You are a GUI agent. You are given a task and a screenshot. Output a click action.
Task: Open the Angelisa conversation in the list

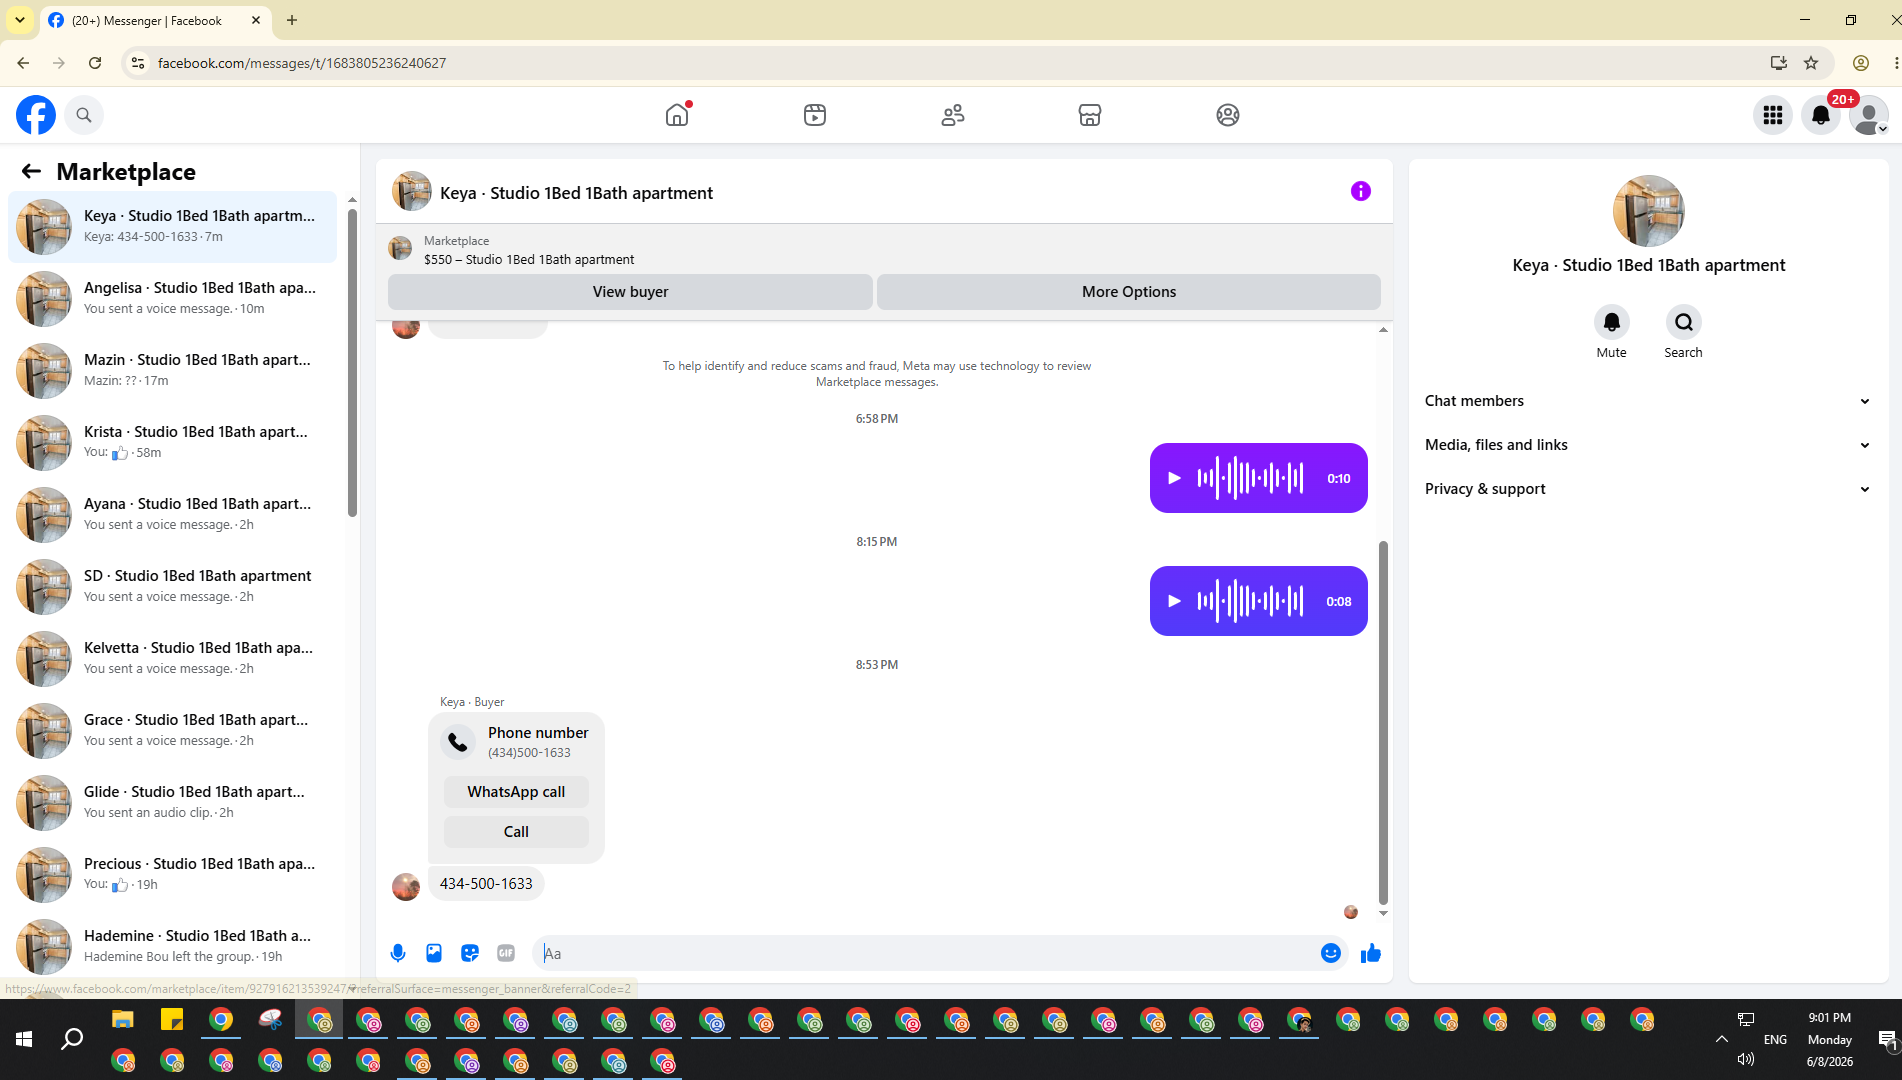tap(172, 299)
